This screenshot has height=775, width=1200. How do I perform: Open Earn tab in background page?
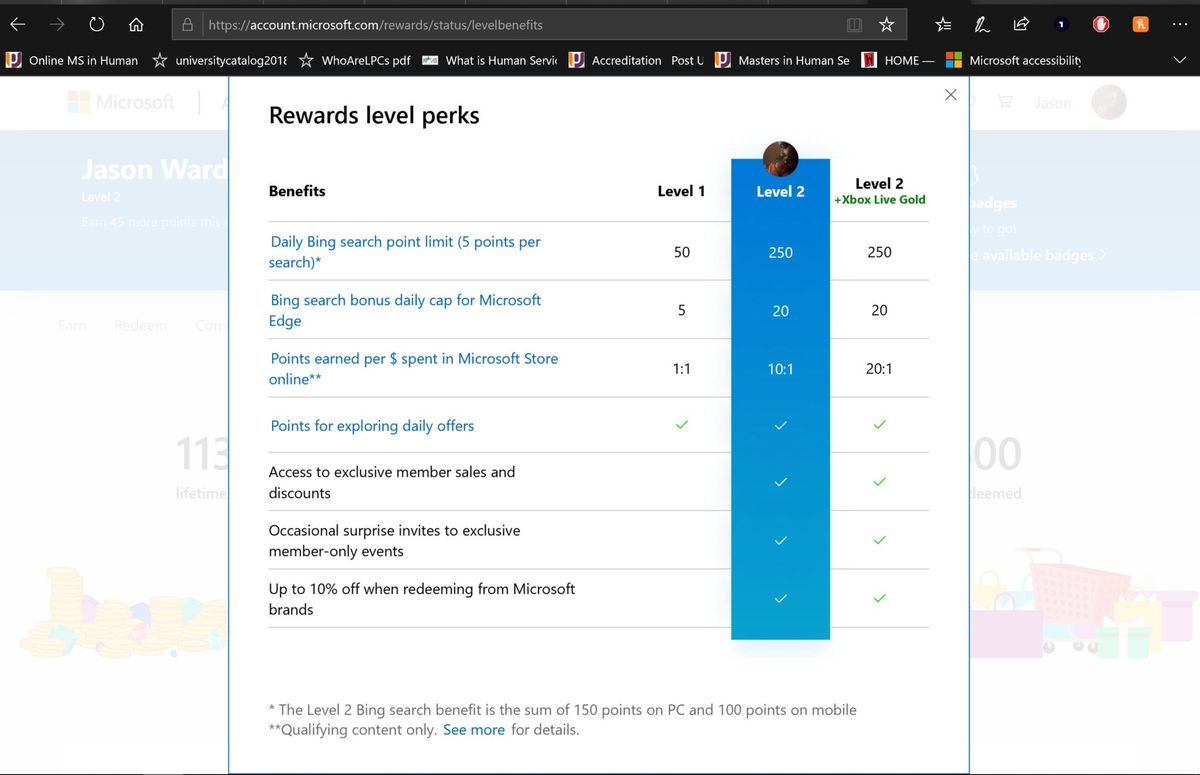[x=72, y=325]
